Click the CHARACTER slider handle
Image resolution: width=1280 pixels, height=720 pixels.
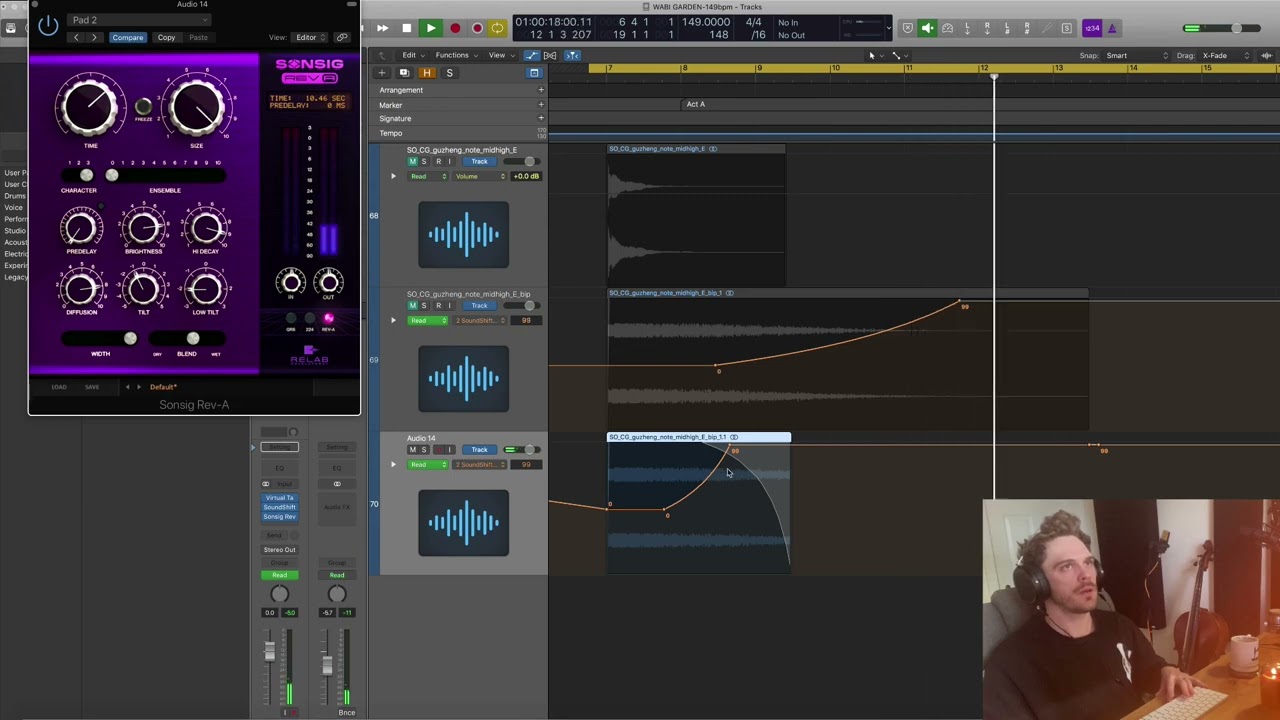point(86,175)
